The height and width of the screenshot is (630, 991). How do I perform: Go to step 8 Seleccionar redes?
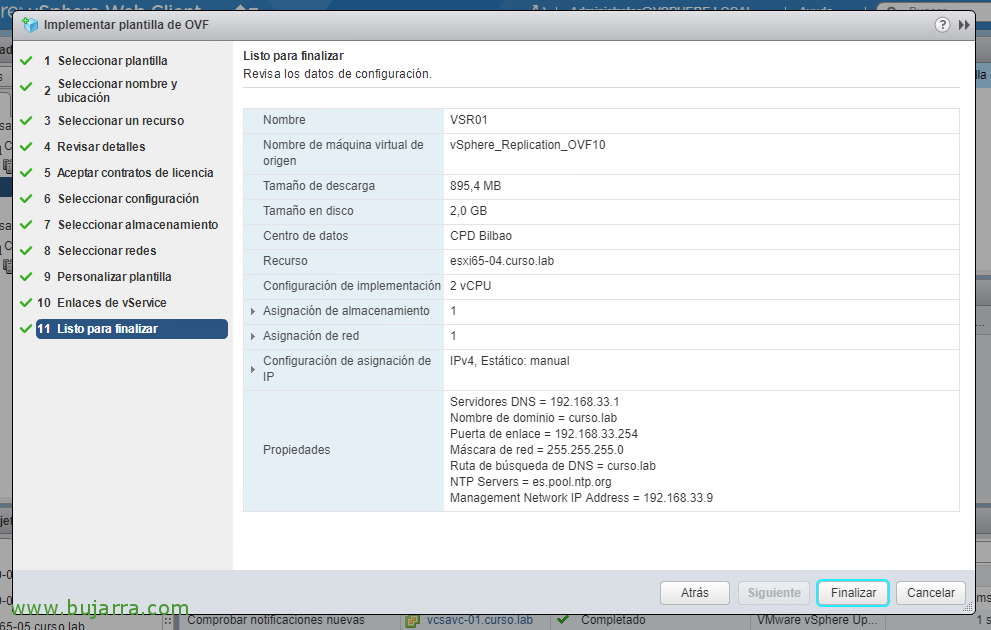pyautogui.click(x=107, y=251)
